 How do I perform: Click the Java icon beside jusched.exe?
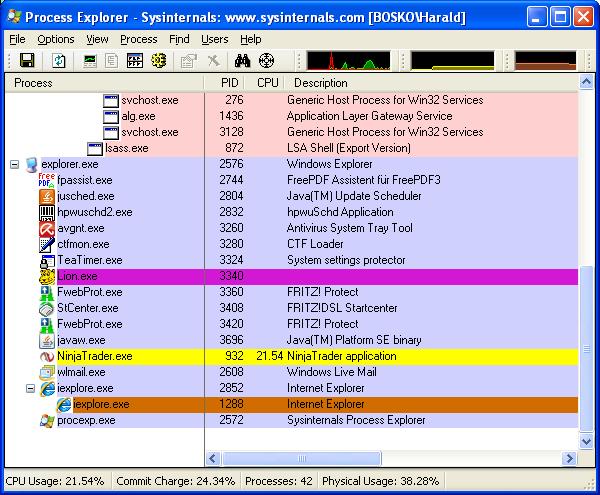click(x=47, y=196)
